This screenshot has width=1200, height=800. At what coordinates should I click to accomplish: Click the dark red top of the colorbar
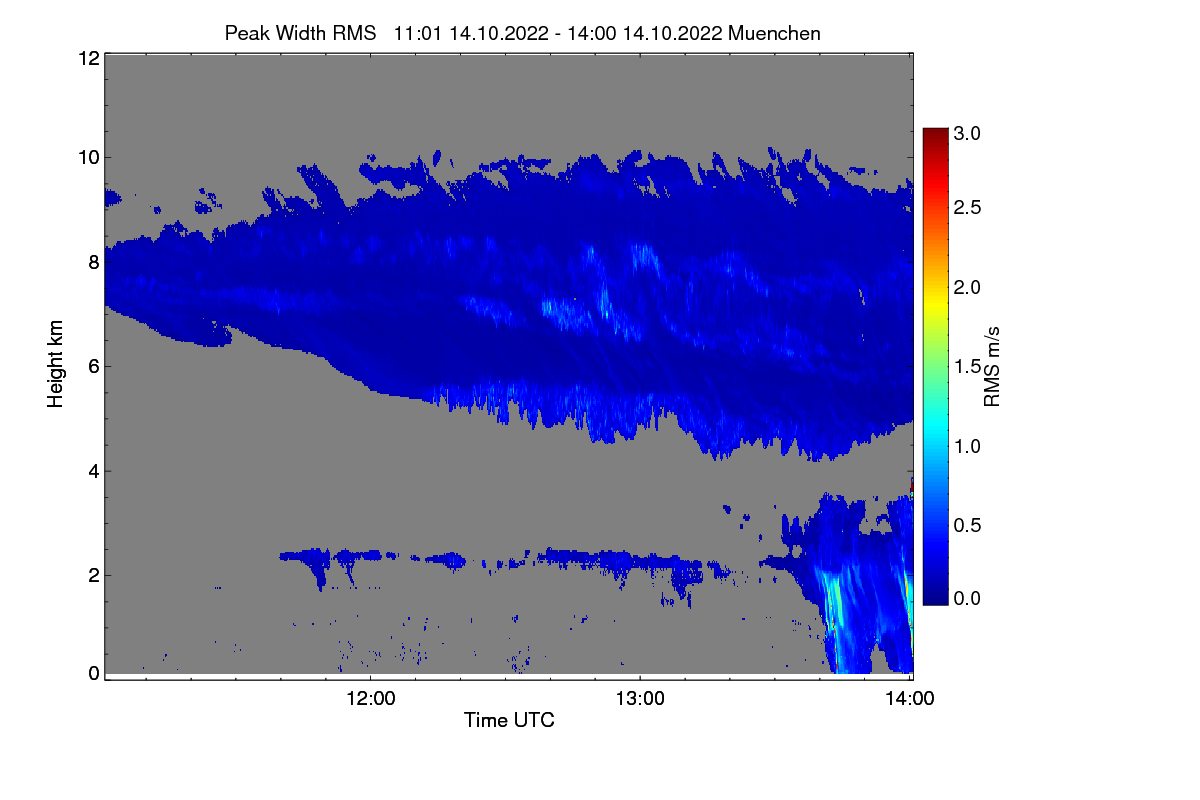(935, 135)
